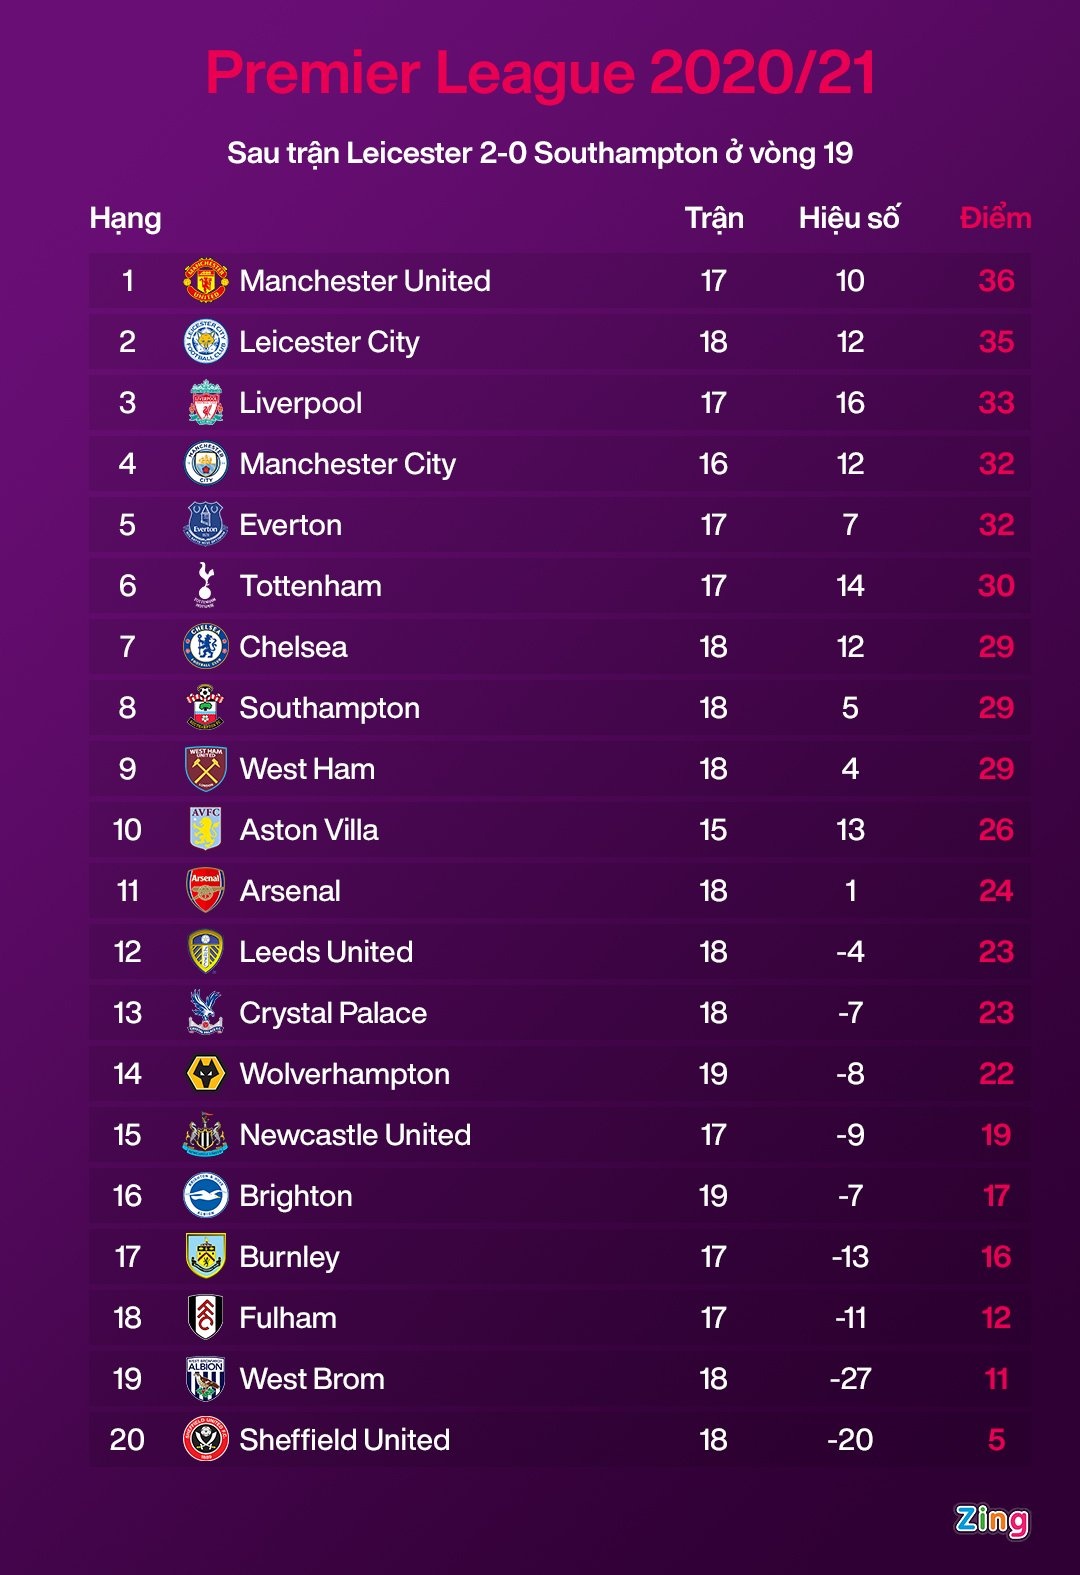Click the Arsenal cannon crest
Image resolution: width=1080 pixels, height=1575 pixels.
pyautogui.click(x=205, y=890)
